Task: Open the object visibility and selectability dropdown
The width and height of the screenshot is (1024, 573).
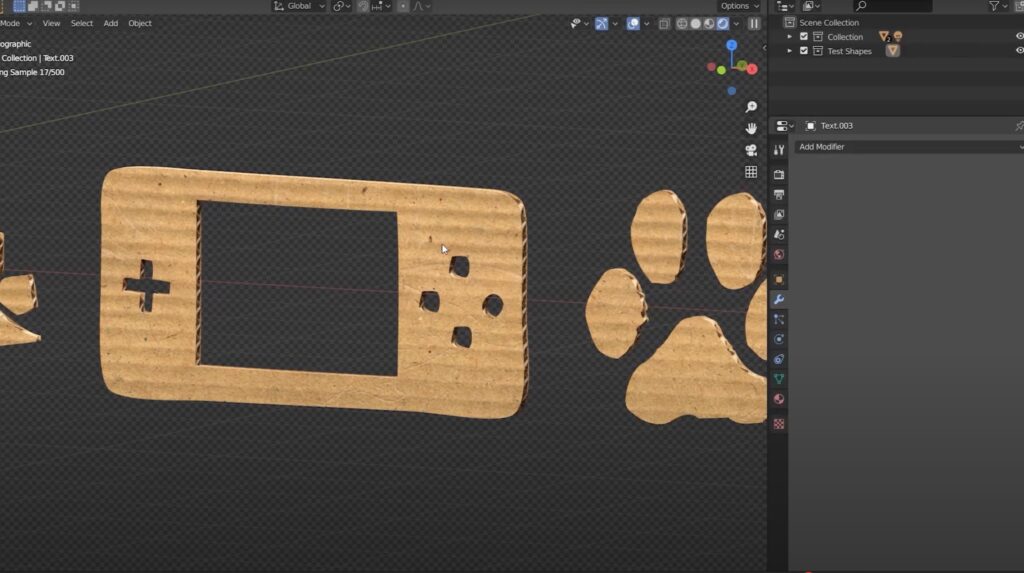Action: tap(579, 24)
